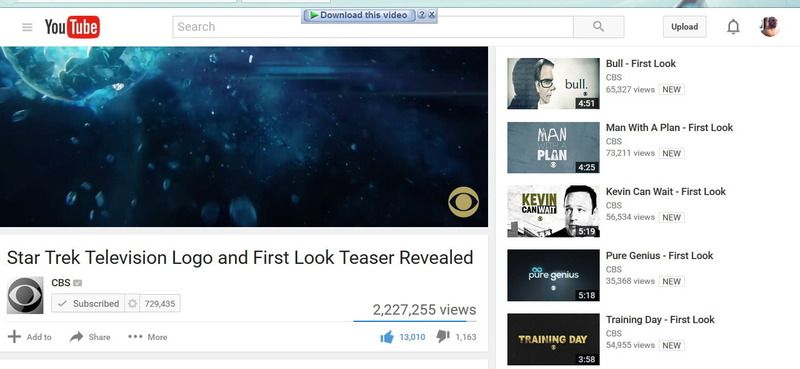Focus the YouTube search field
This screenshot has width=800, height=369.
373,27
